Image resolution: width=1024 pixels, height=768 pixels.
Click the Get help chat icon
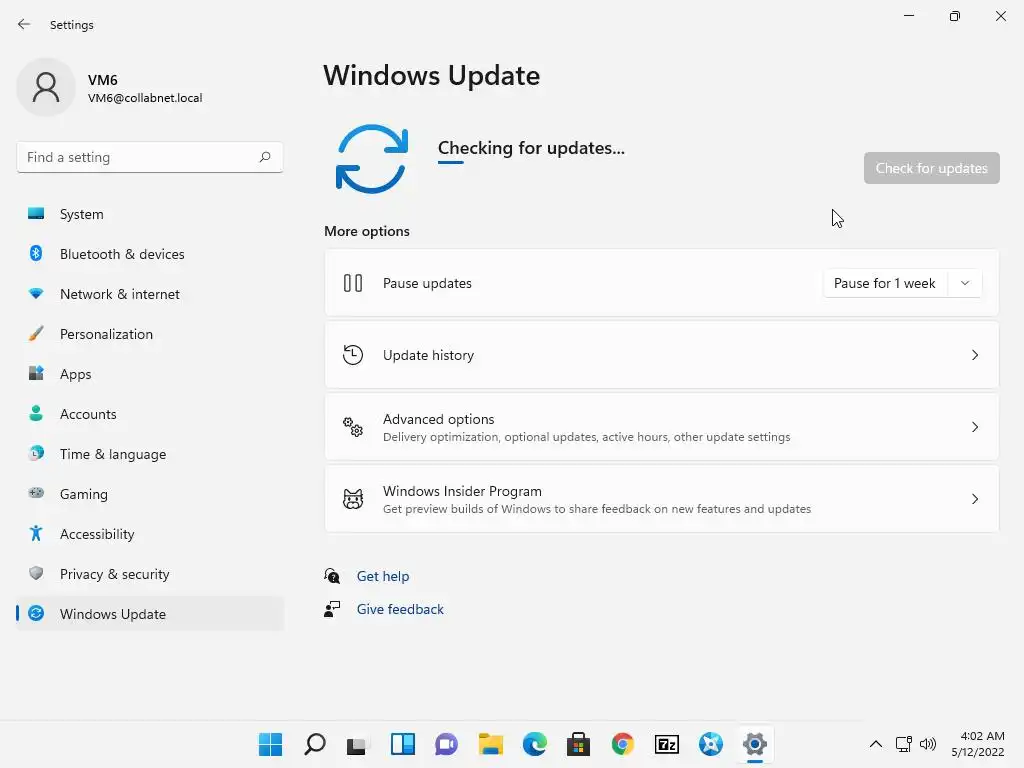[x=332, y=575]
